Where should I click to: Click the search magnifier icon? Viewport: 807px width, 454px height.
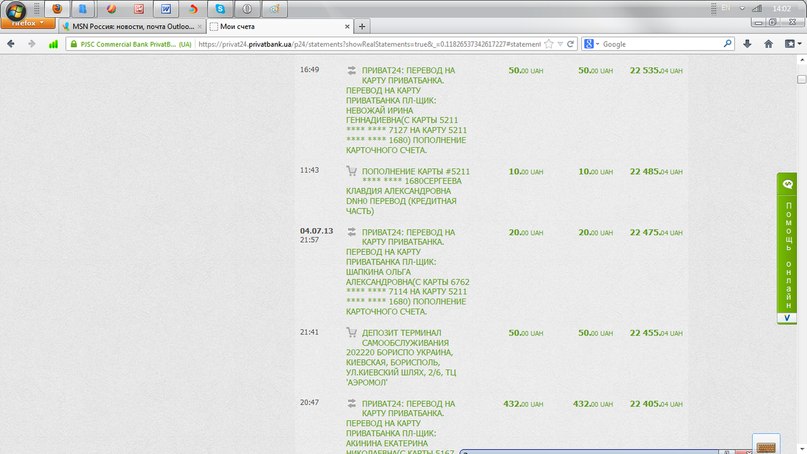(727, 44)
